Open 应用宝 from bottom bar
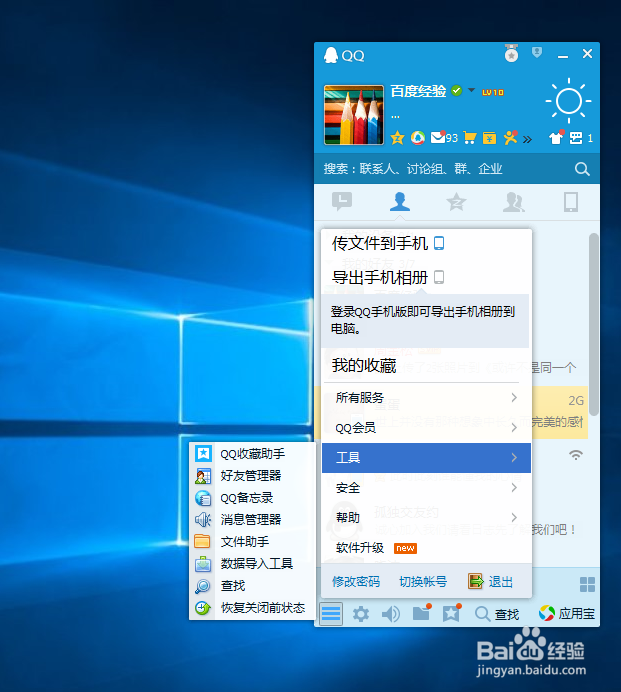Image resolution: width=621 pixels, height=692 pixels. point(567,613)
